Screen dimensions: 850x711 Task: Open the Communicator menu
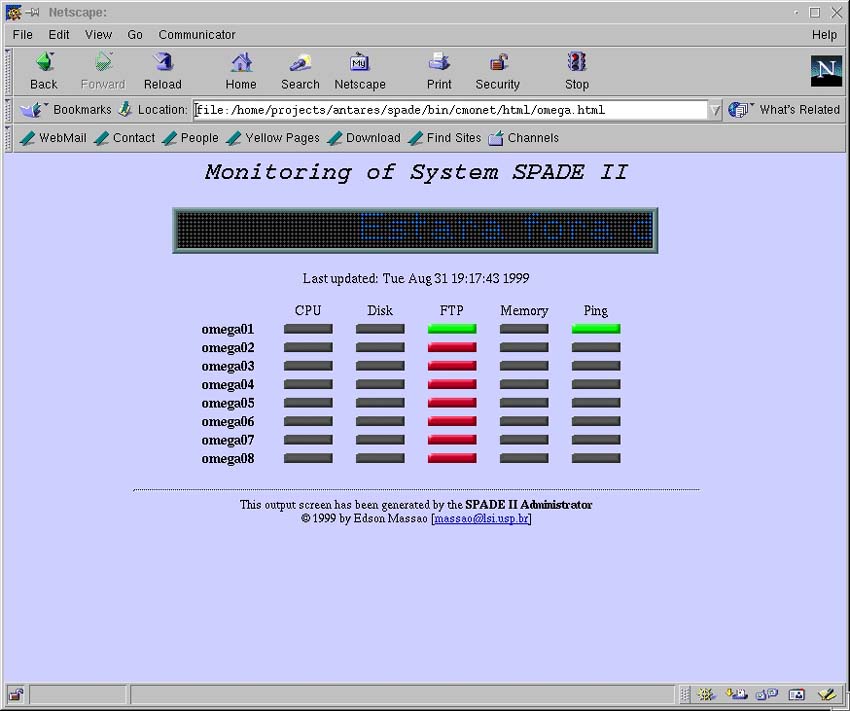(197, 35)
